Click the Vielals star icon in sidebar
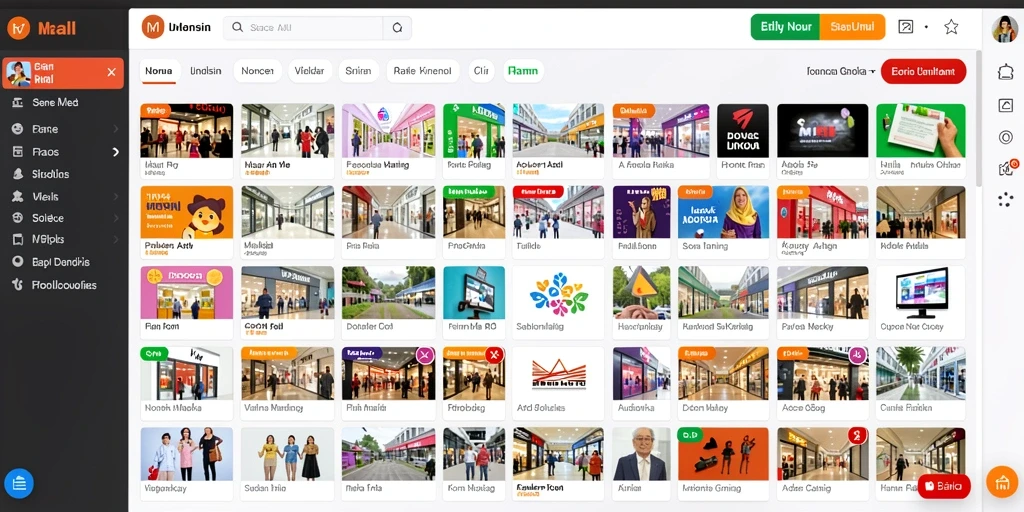This screenshot has height=512, width=1024. 18,197
